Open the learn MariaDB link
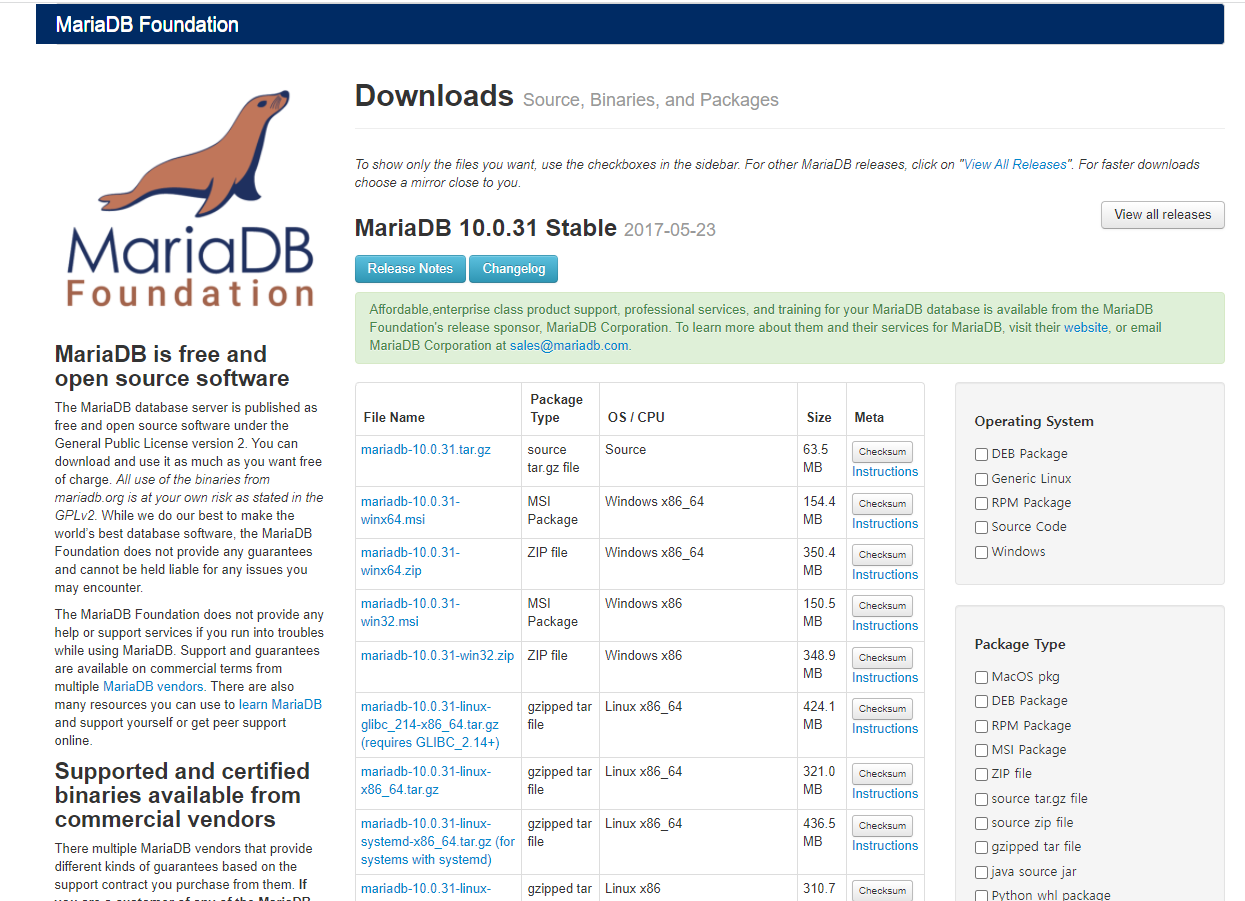Viewport: 1245px width, 901px height. pyautogui.click(x=280, y=705)
